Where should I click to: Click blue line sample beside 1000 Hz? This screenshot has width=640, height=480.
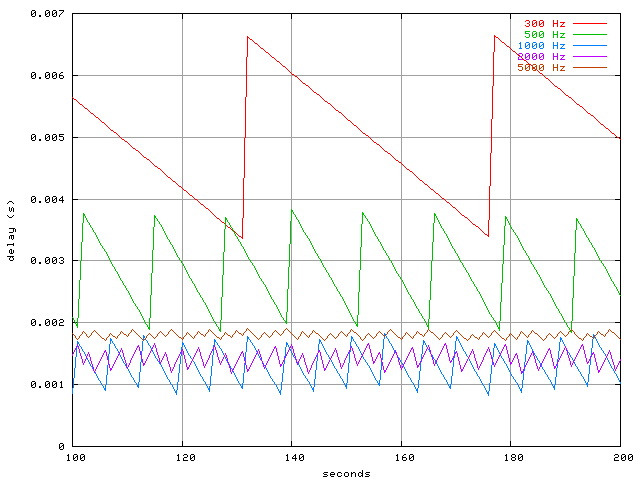tap(591, 46)
